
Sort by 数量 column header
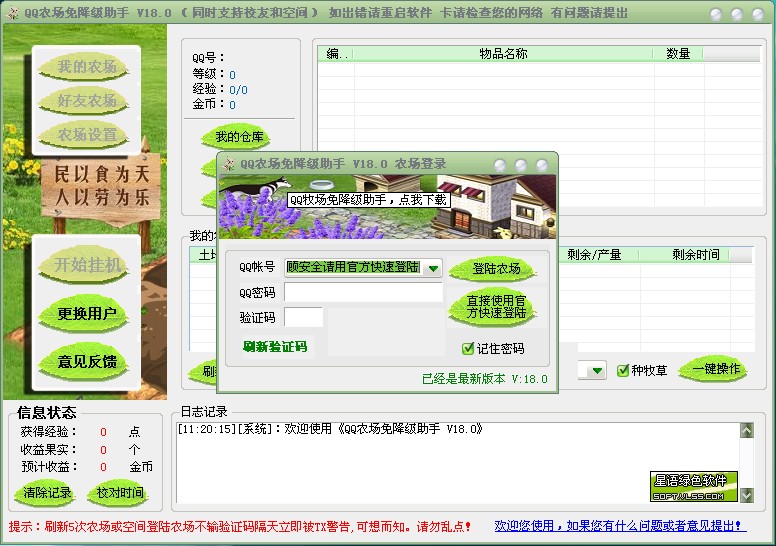678,53
